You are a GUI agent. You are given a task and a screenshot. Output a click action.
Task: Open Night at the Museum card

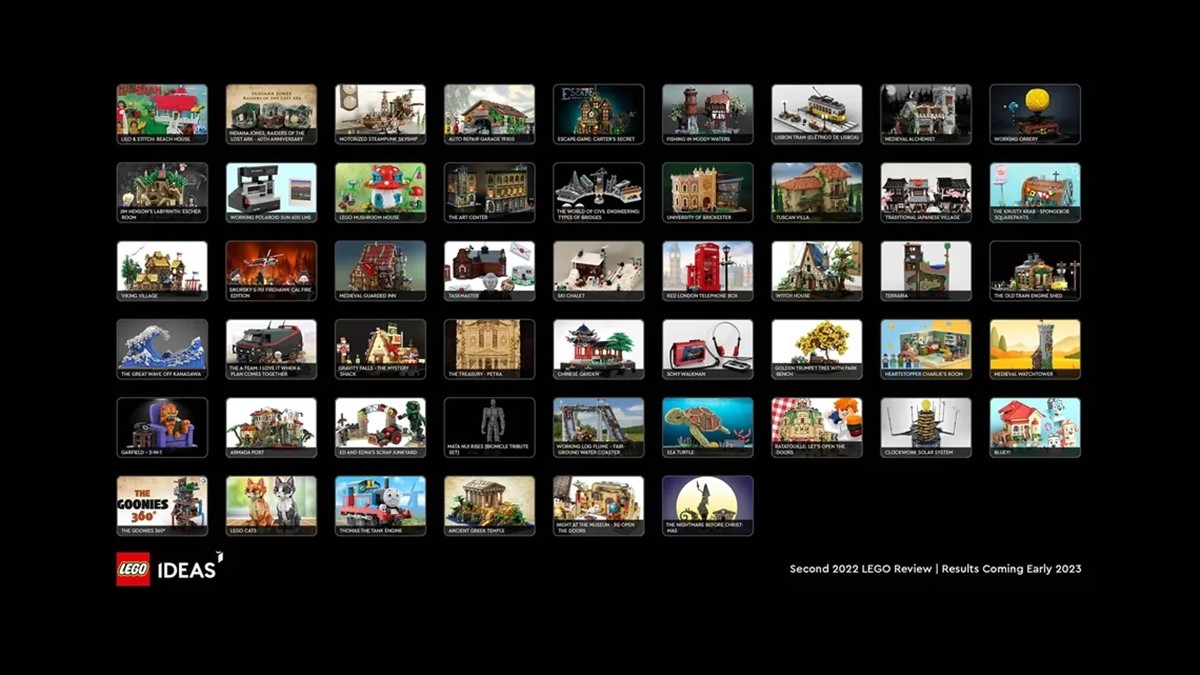pos(599,506)
